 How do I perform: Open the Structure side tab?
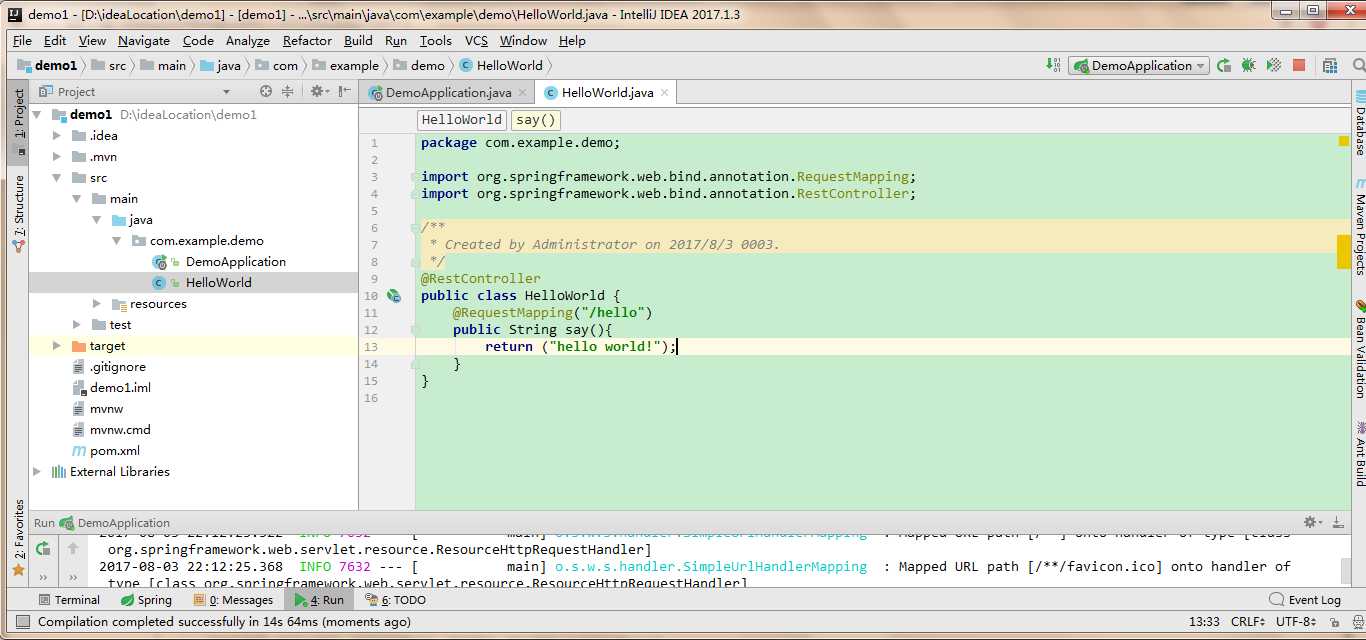[x=18, y=213]
